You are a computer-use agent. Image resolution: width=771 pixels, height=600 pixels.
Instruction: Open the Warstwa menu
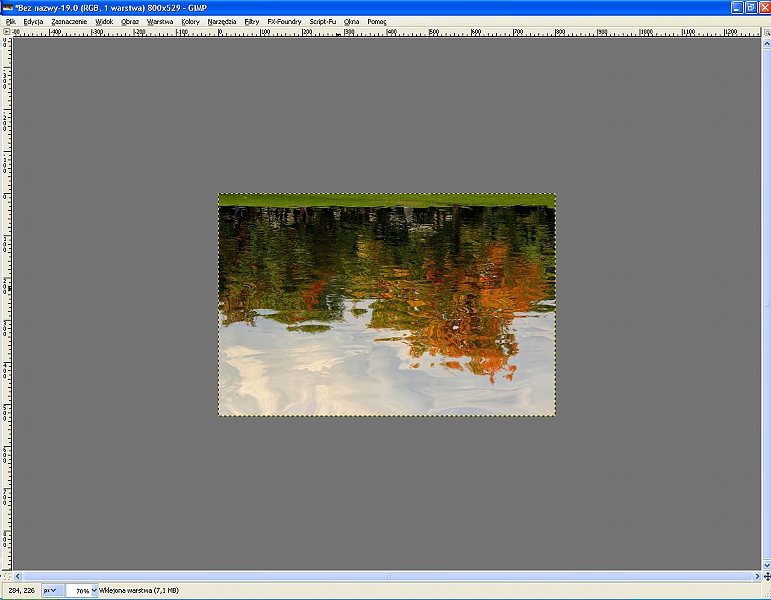[160, 21]
